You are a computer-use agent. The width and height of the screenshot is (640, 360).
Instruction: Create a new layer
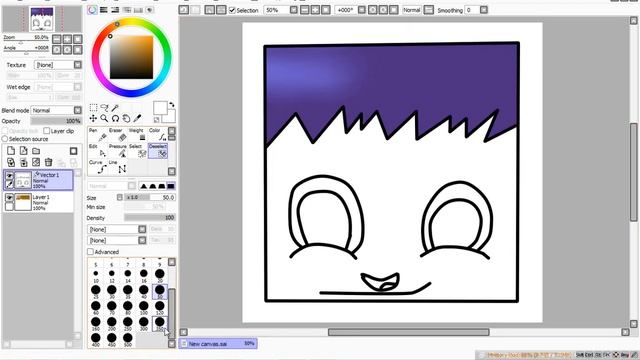pyautogui.click(x=11, y=151)
